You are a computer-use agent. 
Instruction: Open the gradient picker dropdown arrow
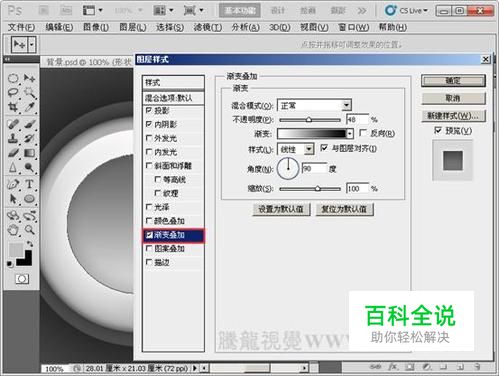pyautogui.click(x=349, y=134)
